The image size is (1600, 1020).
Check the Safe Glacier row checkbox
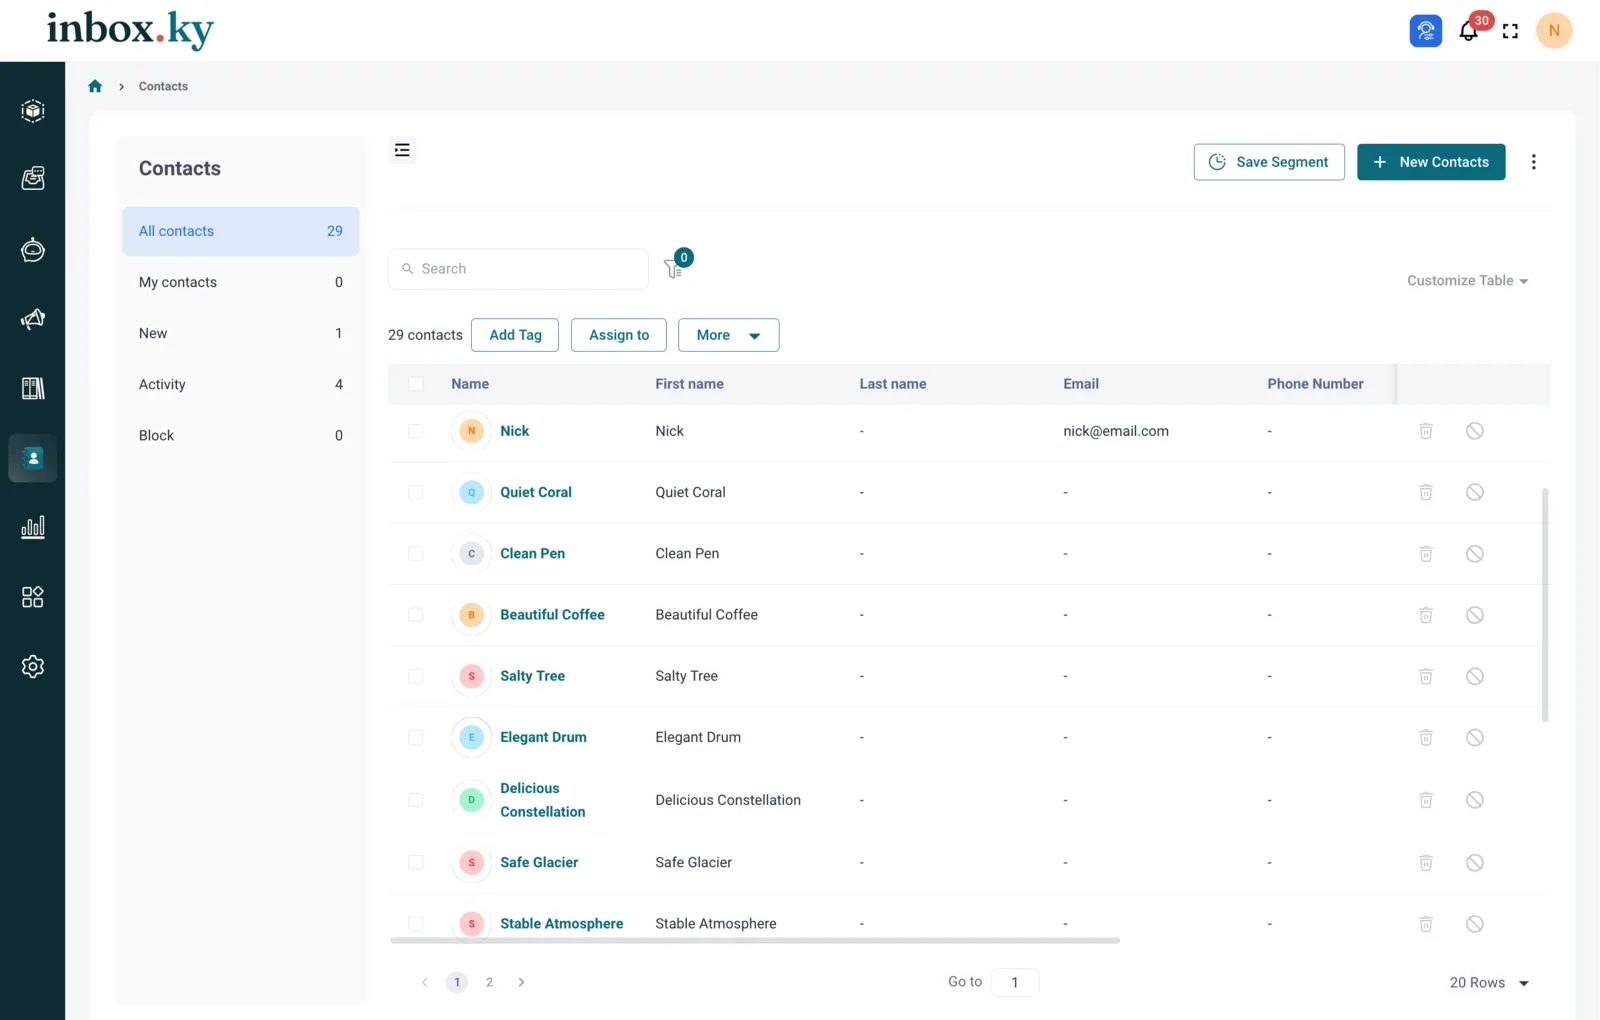[416, 862]
